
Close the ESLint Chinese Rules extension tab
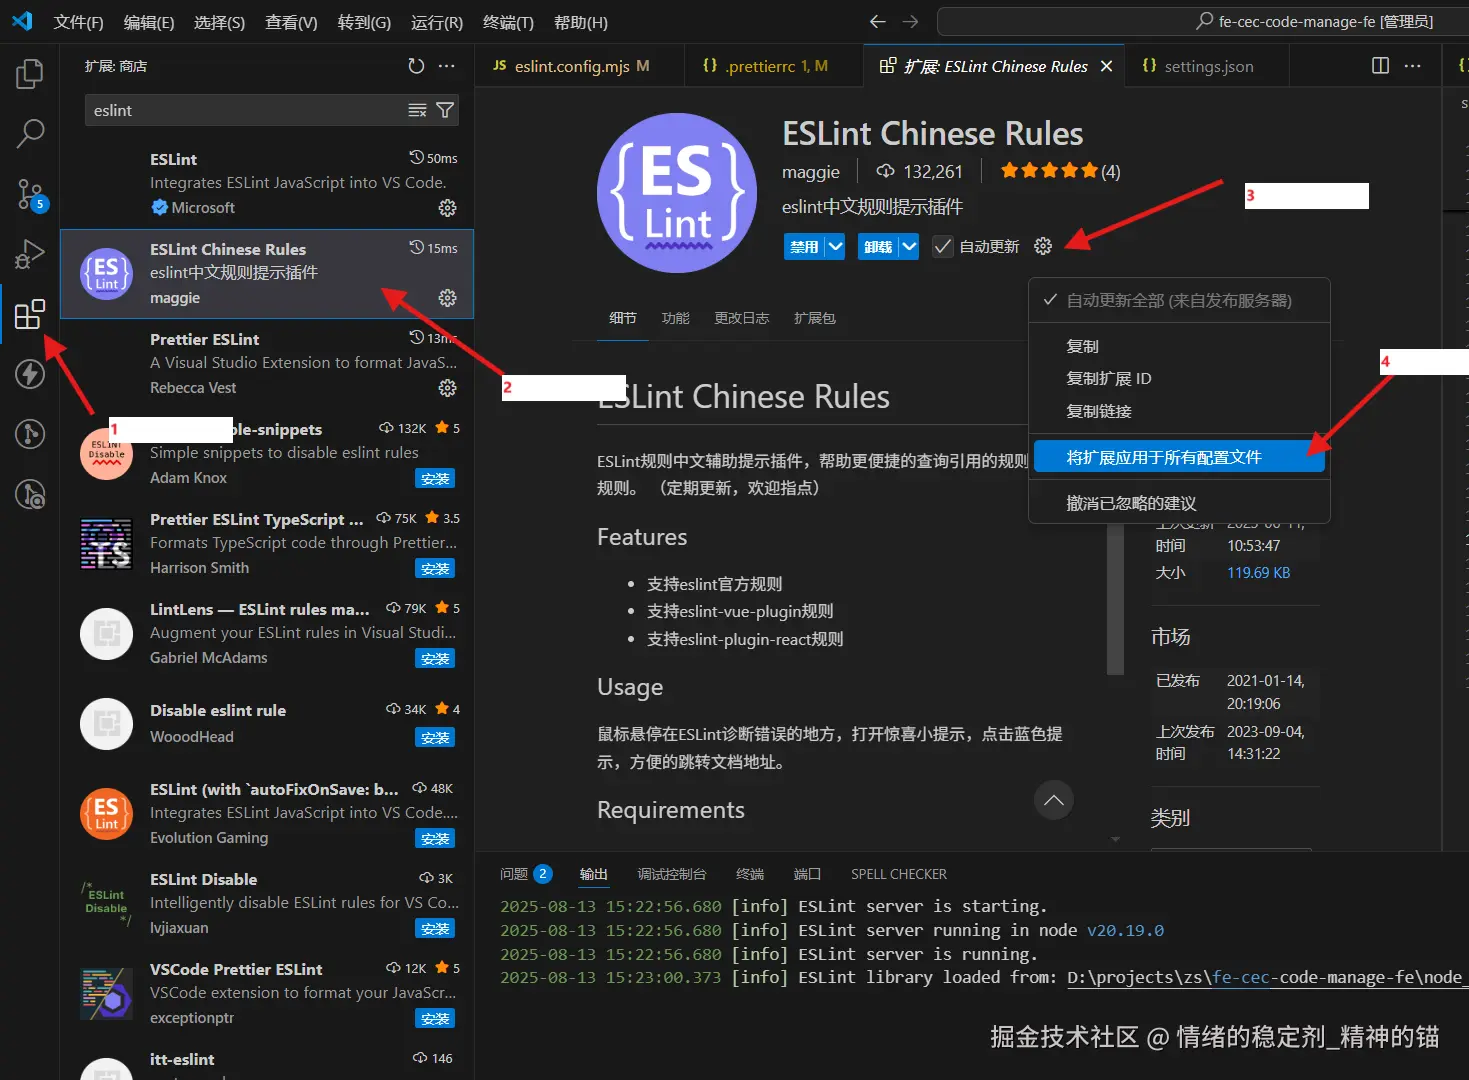click(1106, 66)
